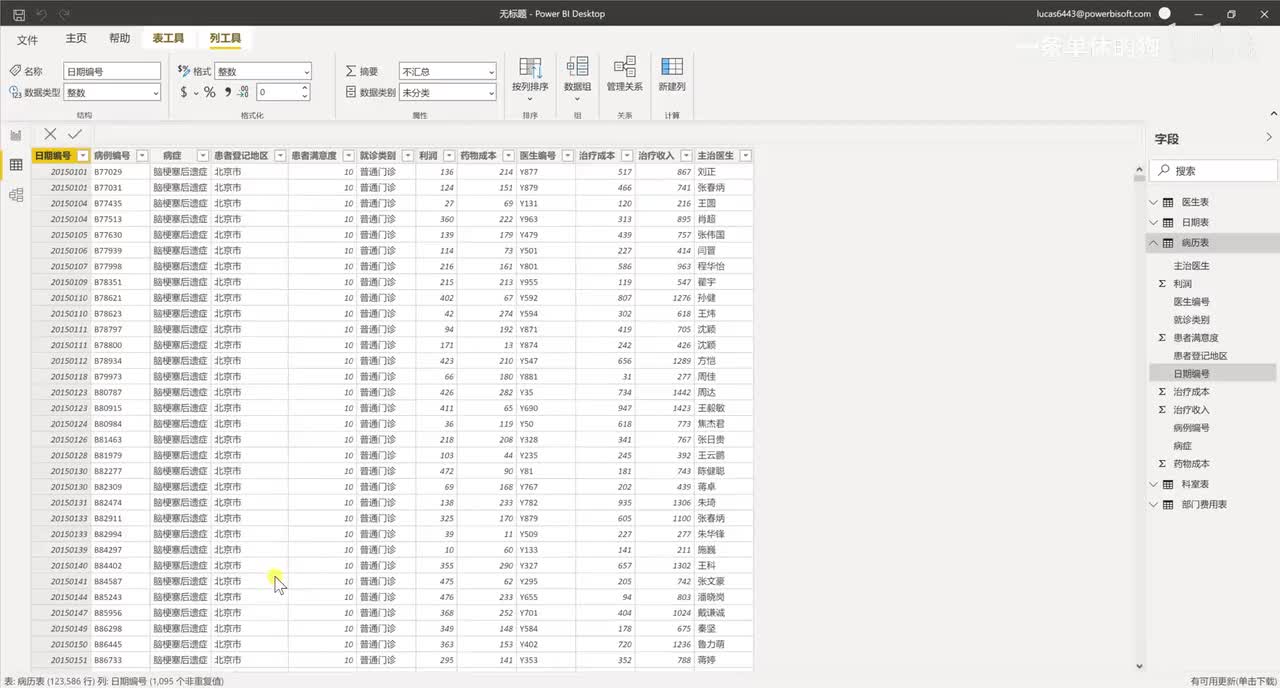Click the Redo arrow in title bar
This screenshot has width=1280, height=688.
point(65,14)
